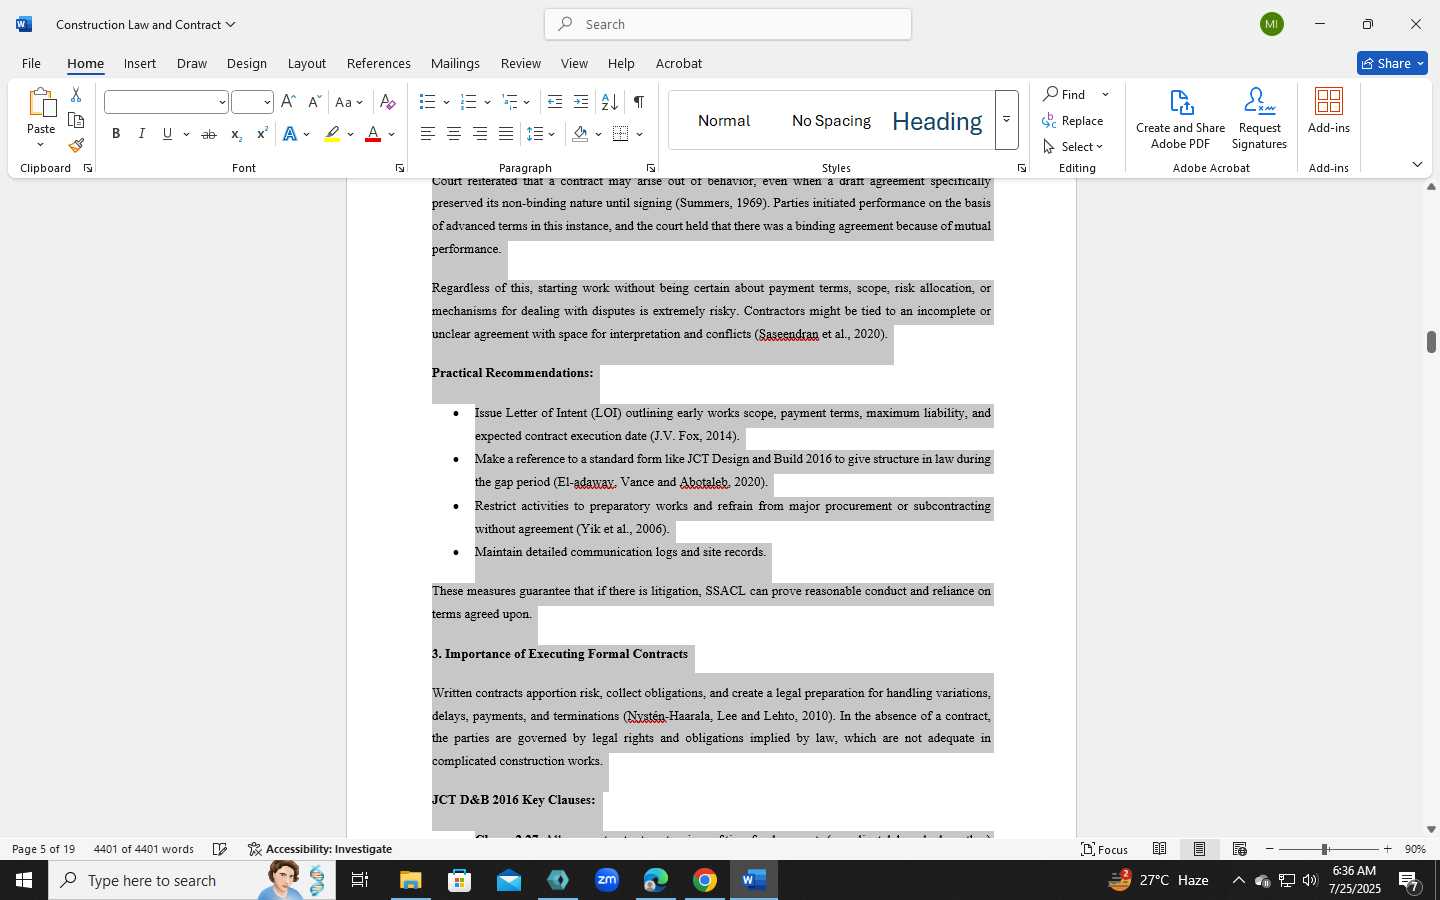Viewport: 1440px width, 900px height.
Task: Switch to the Design tab
Action: (246, 63)
